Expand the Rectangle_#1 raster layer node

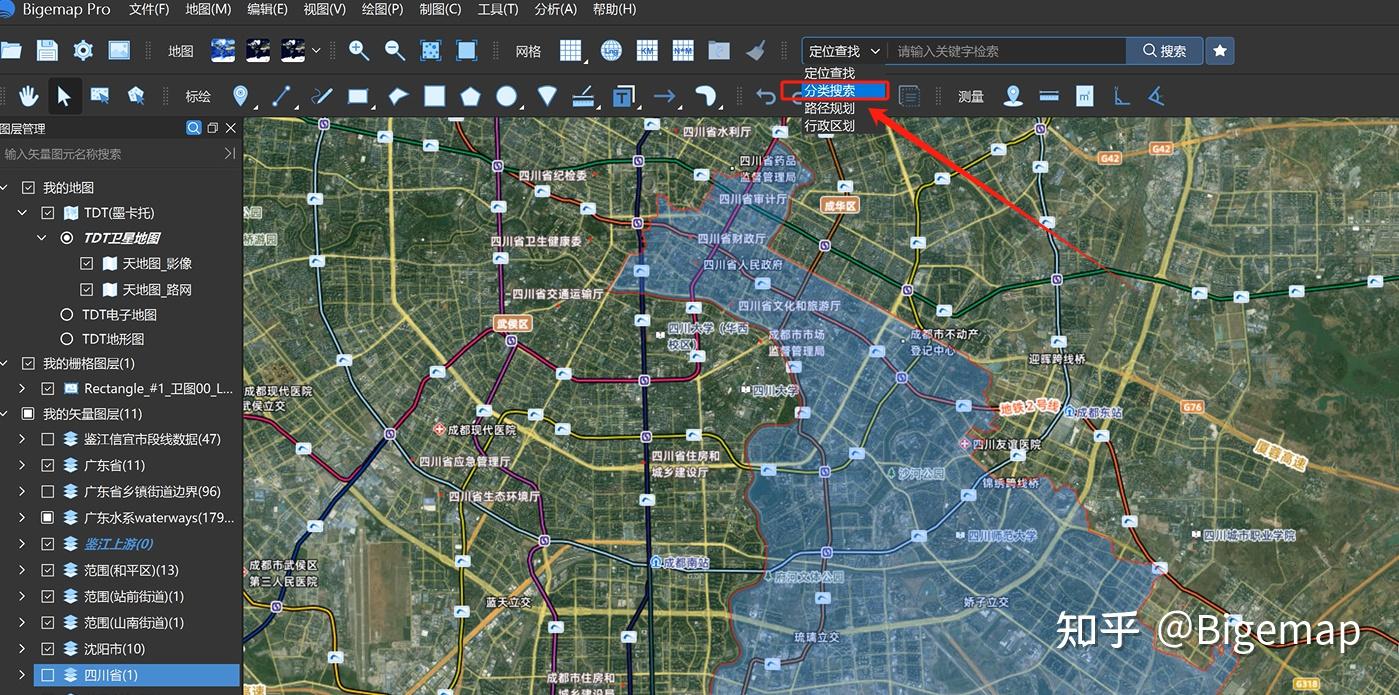(22, 388)
